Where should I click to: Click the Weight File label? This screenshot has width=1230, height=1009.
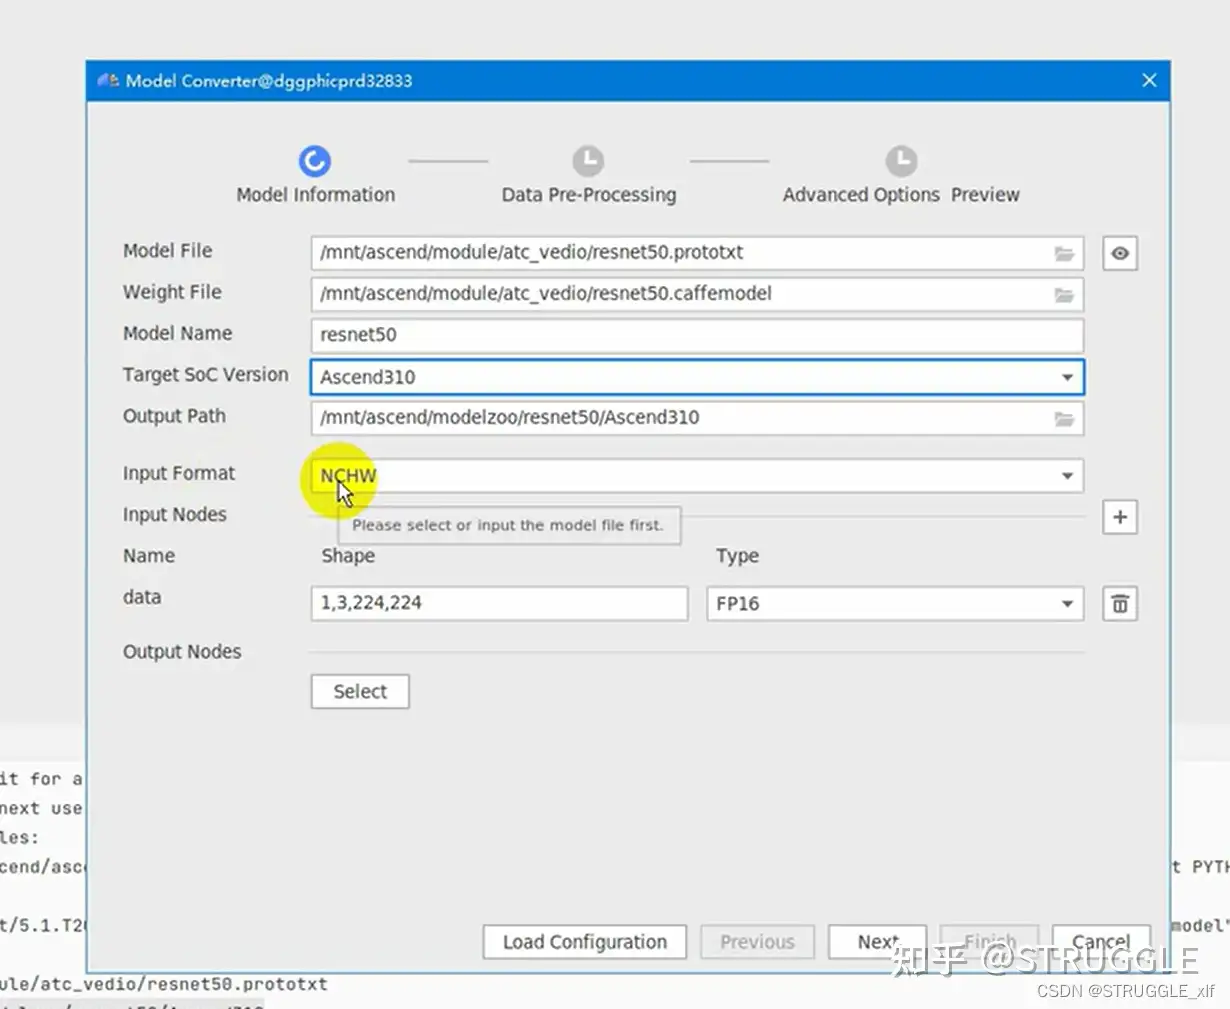click(x=172, y=292)
